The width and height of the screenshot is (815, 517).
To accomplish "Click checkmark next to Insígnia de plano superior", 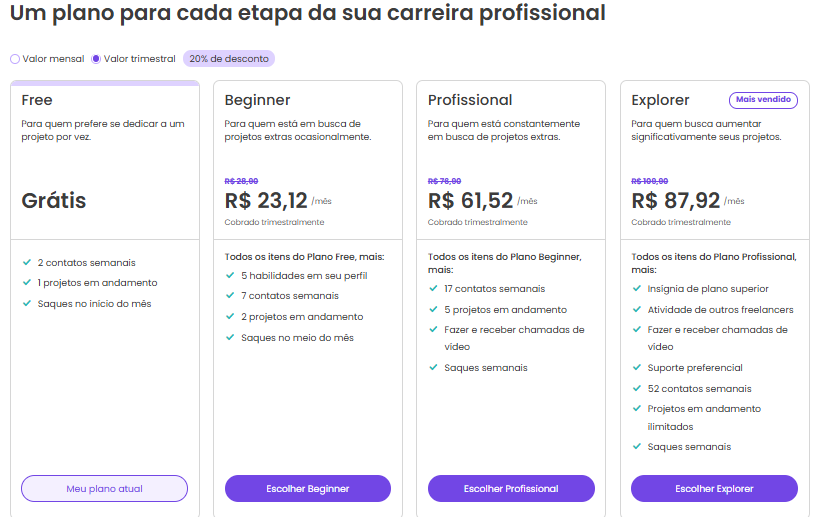I will click(x=637, y=289).
